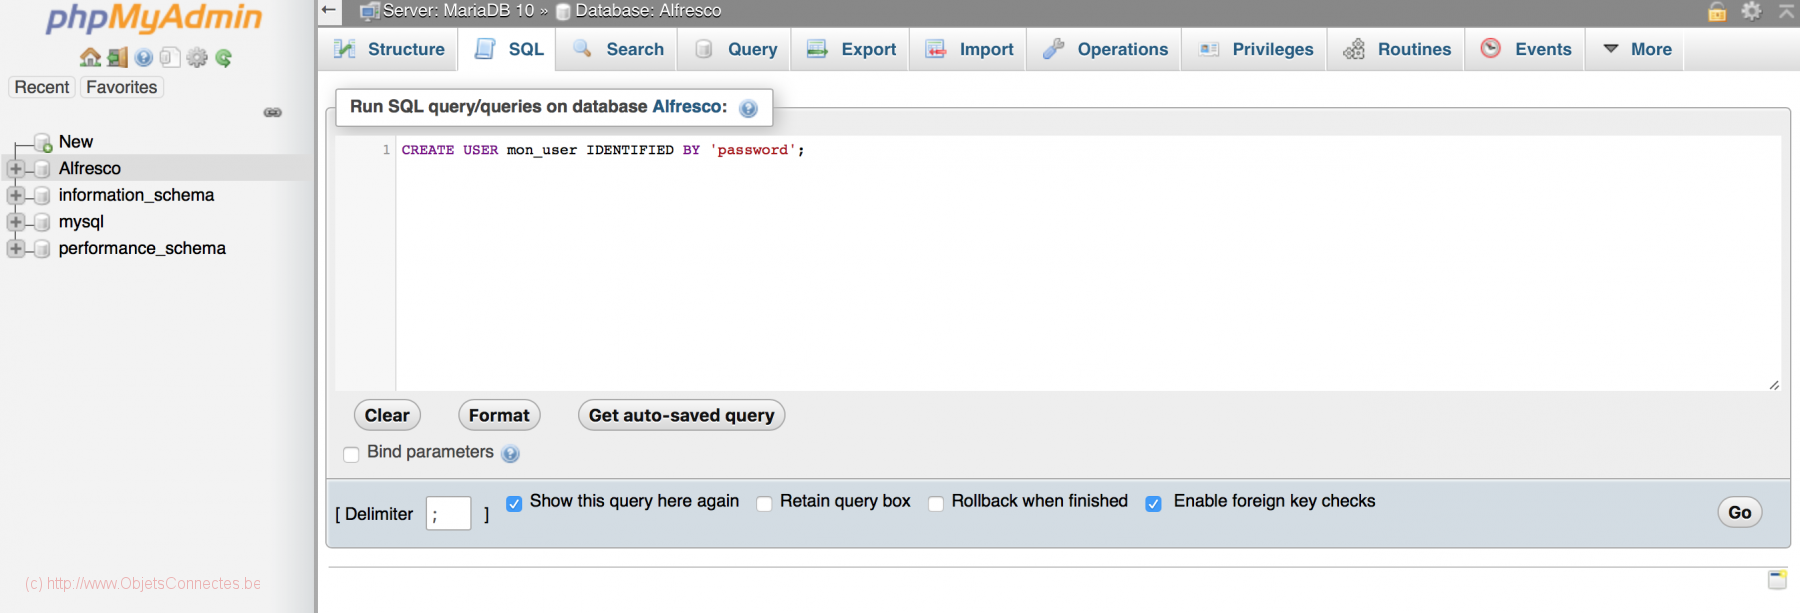This screenshot has height=613, width=1800.
Task: Open the Privileges tab
Action: click(x=1254, y=49)
